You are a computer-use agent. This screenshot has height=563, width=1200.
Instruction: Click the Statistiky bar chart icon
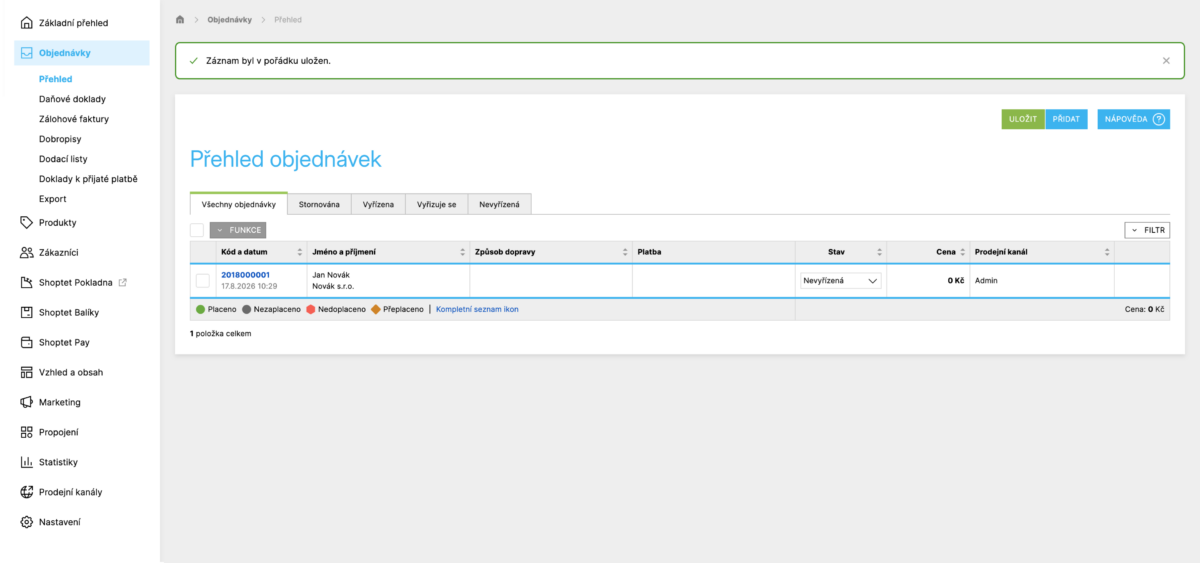click(x=27, y=463)
